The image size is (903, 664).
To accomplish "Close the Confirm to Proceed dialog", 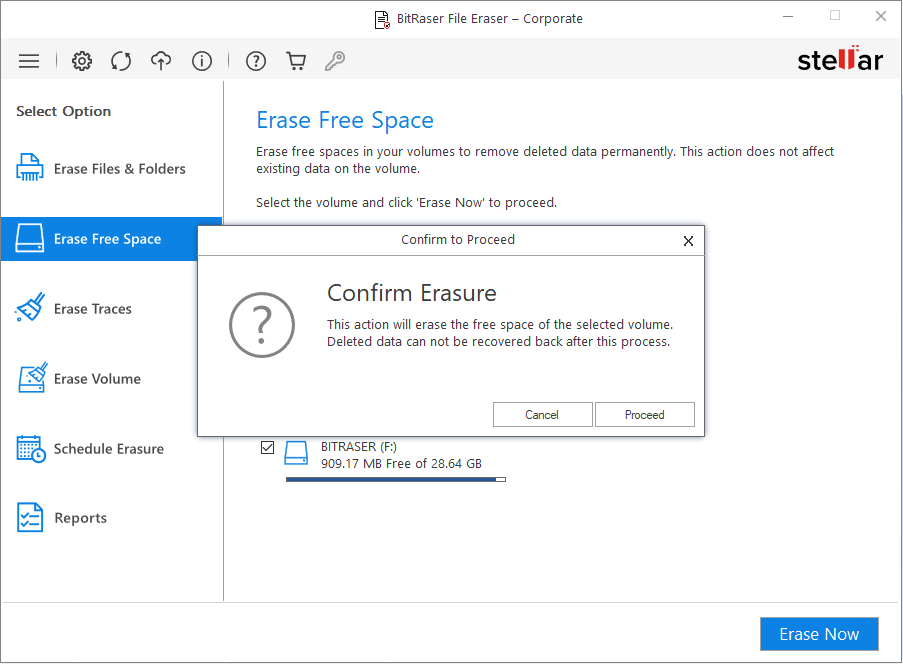I will [x=688, y=241].
